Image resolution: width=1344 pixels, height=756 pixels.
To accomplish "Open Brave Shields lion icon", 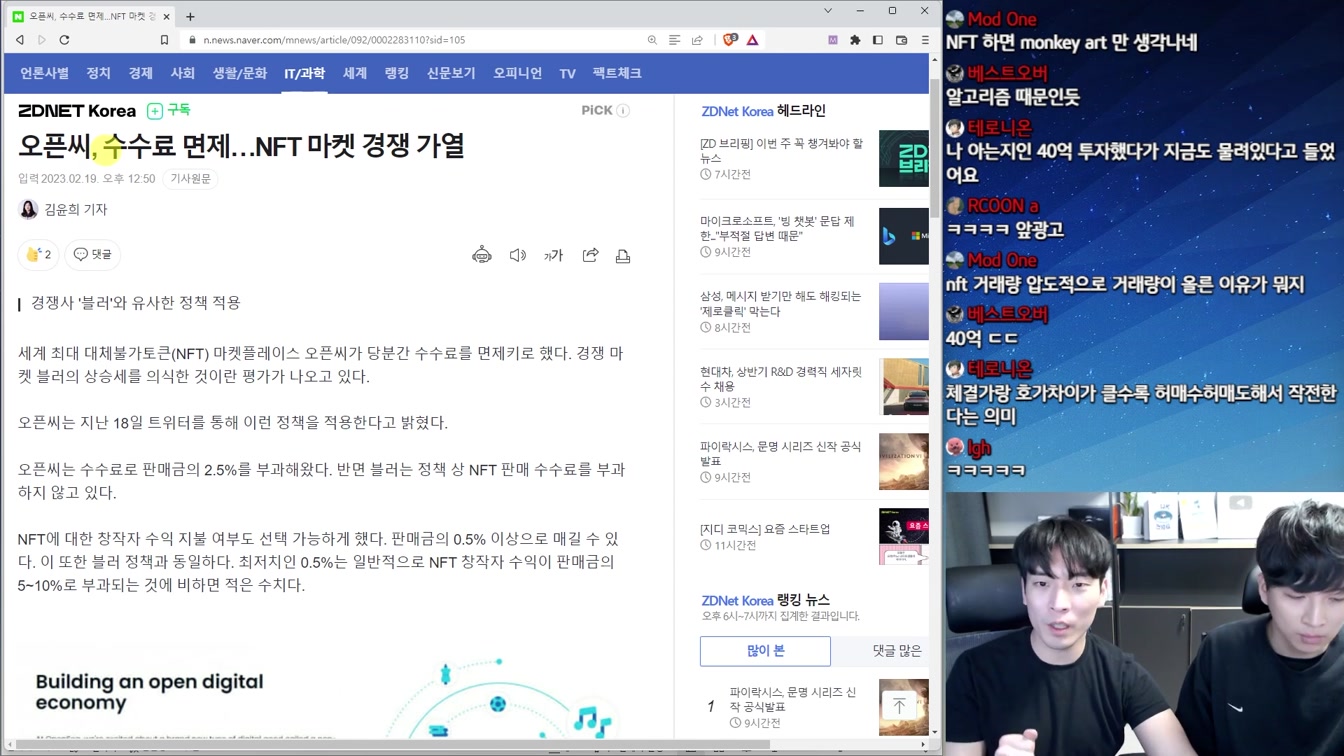I will [730, 40].
